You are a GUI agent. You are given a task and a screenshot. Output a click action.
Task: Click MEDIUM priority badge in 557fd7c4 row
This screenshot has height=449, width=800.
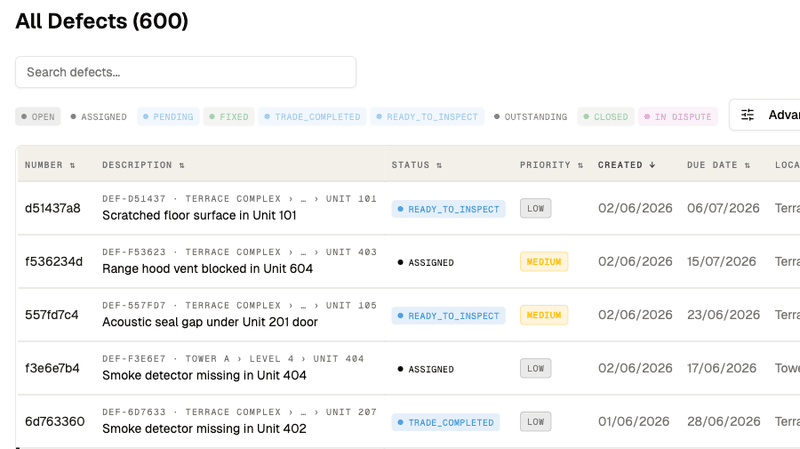[x=544, y=315]
